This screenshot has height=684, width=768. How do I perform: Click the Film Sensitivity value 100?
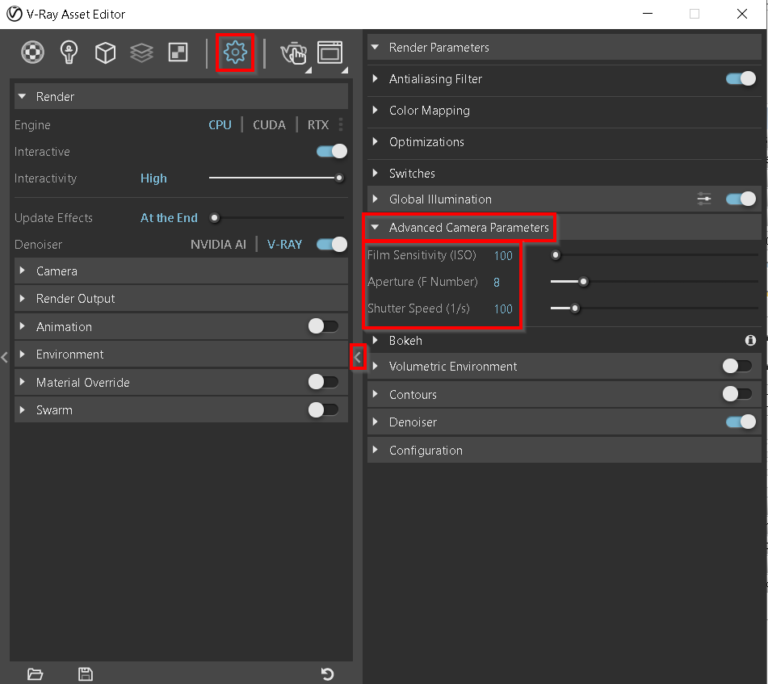point(503,255)
